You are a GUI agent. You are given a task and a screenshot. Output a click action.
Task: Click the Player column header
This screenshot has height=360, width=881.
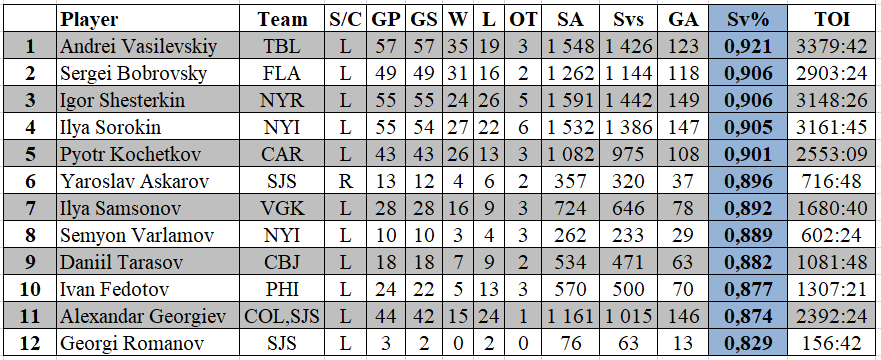point(148,19)
